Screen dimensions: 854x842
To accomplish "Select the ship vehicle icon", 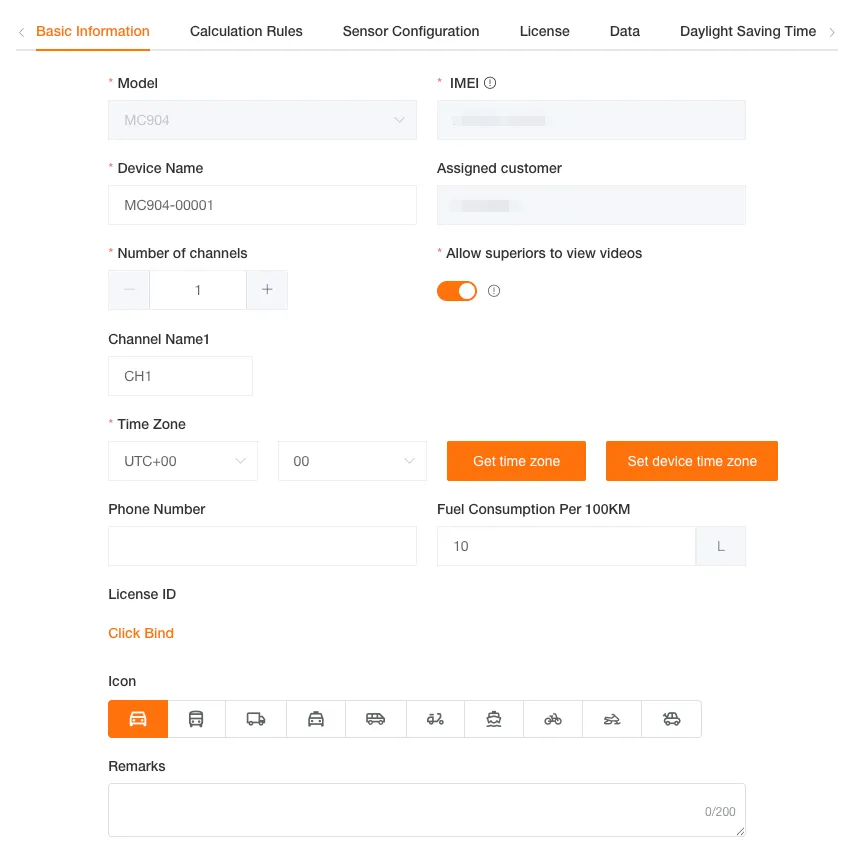I will click(494, 719).
